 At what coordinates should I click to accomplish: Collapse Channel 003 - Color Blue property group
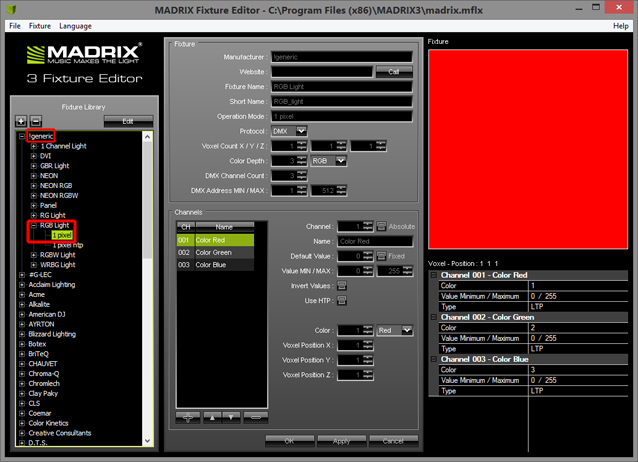tap(434, 359)
